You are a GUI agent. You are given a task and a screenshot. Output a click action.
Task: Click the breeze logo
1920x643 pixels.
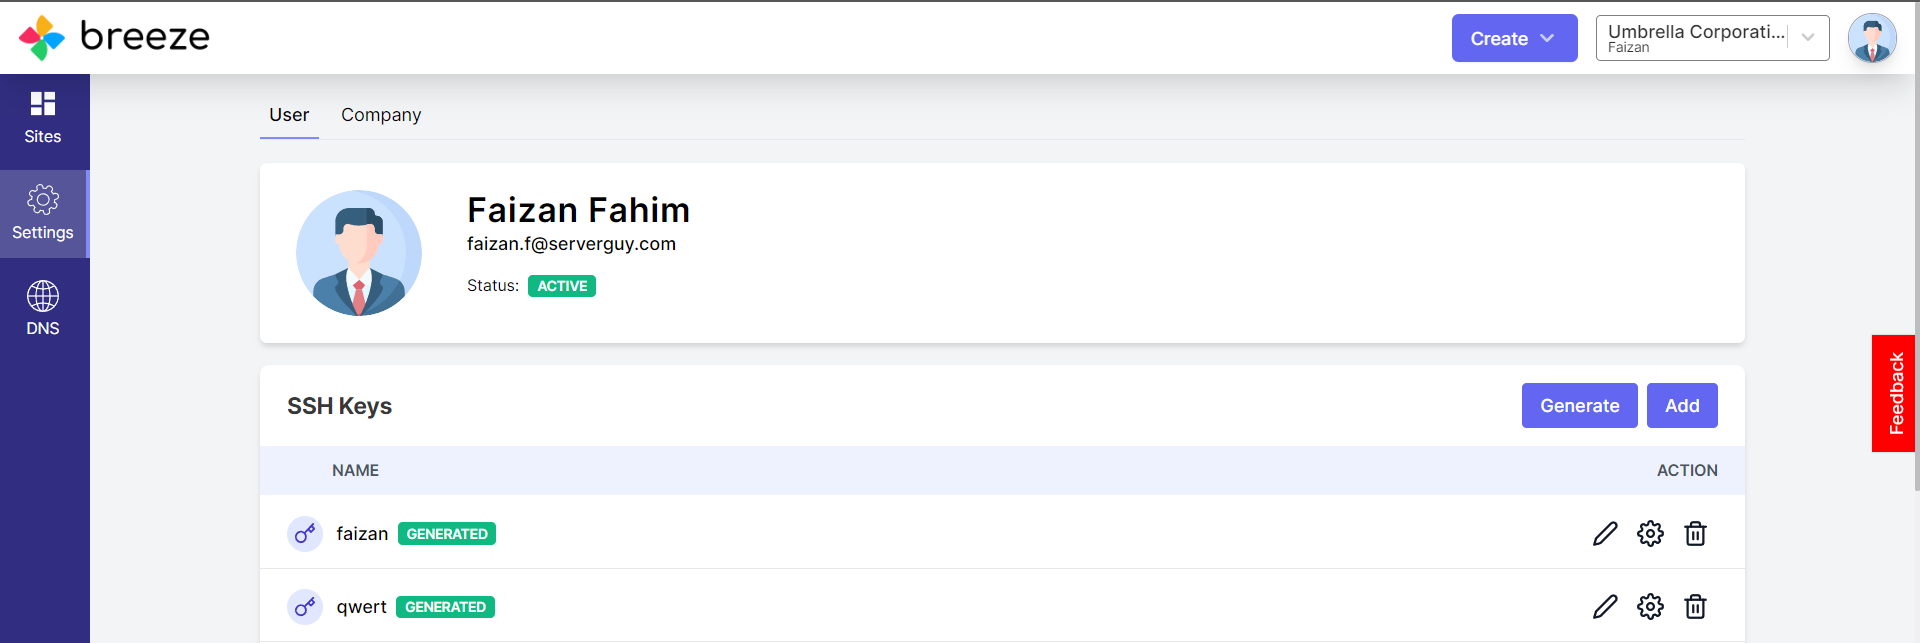pos(114,38)
